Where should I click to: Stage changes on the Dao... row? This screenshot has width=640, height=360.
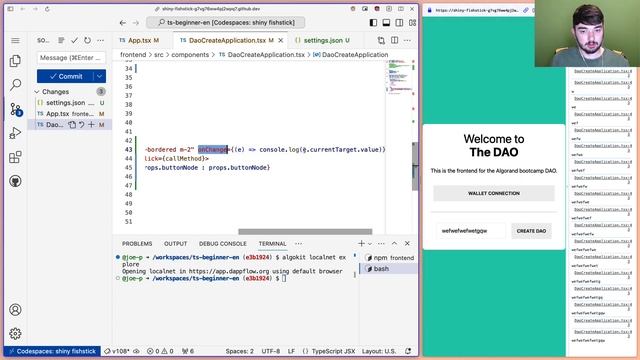(91, 124)
